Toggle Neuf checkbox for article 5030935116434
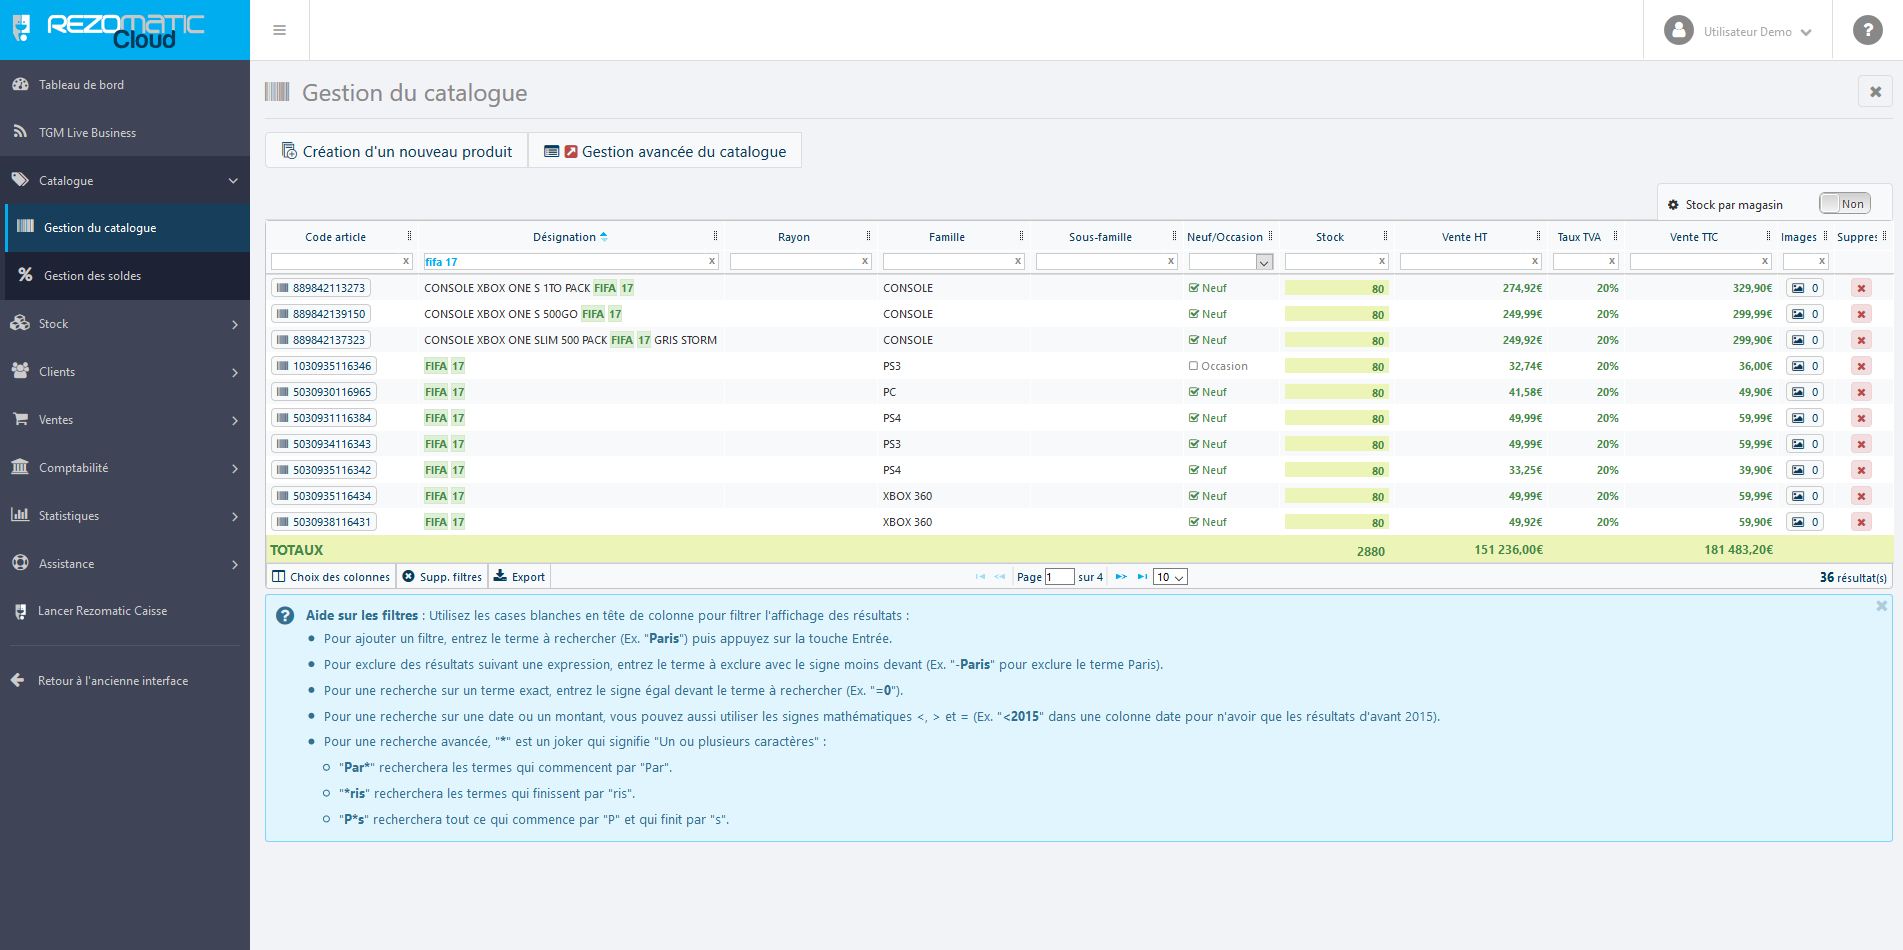Screen dimensions: 1903x950 [x=1193, y=496]
